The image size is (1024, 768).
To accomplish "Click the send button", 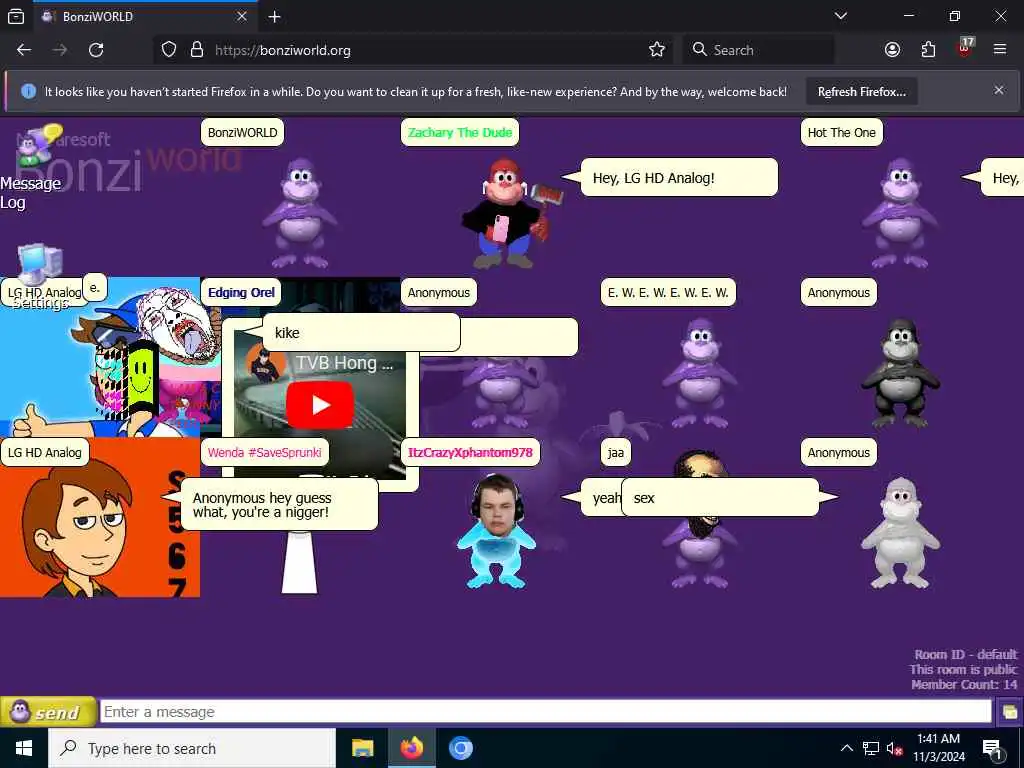I will click(48, 712).
